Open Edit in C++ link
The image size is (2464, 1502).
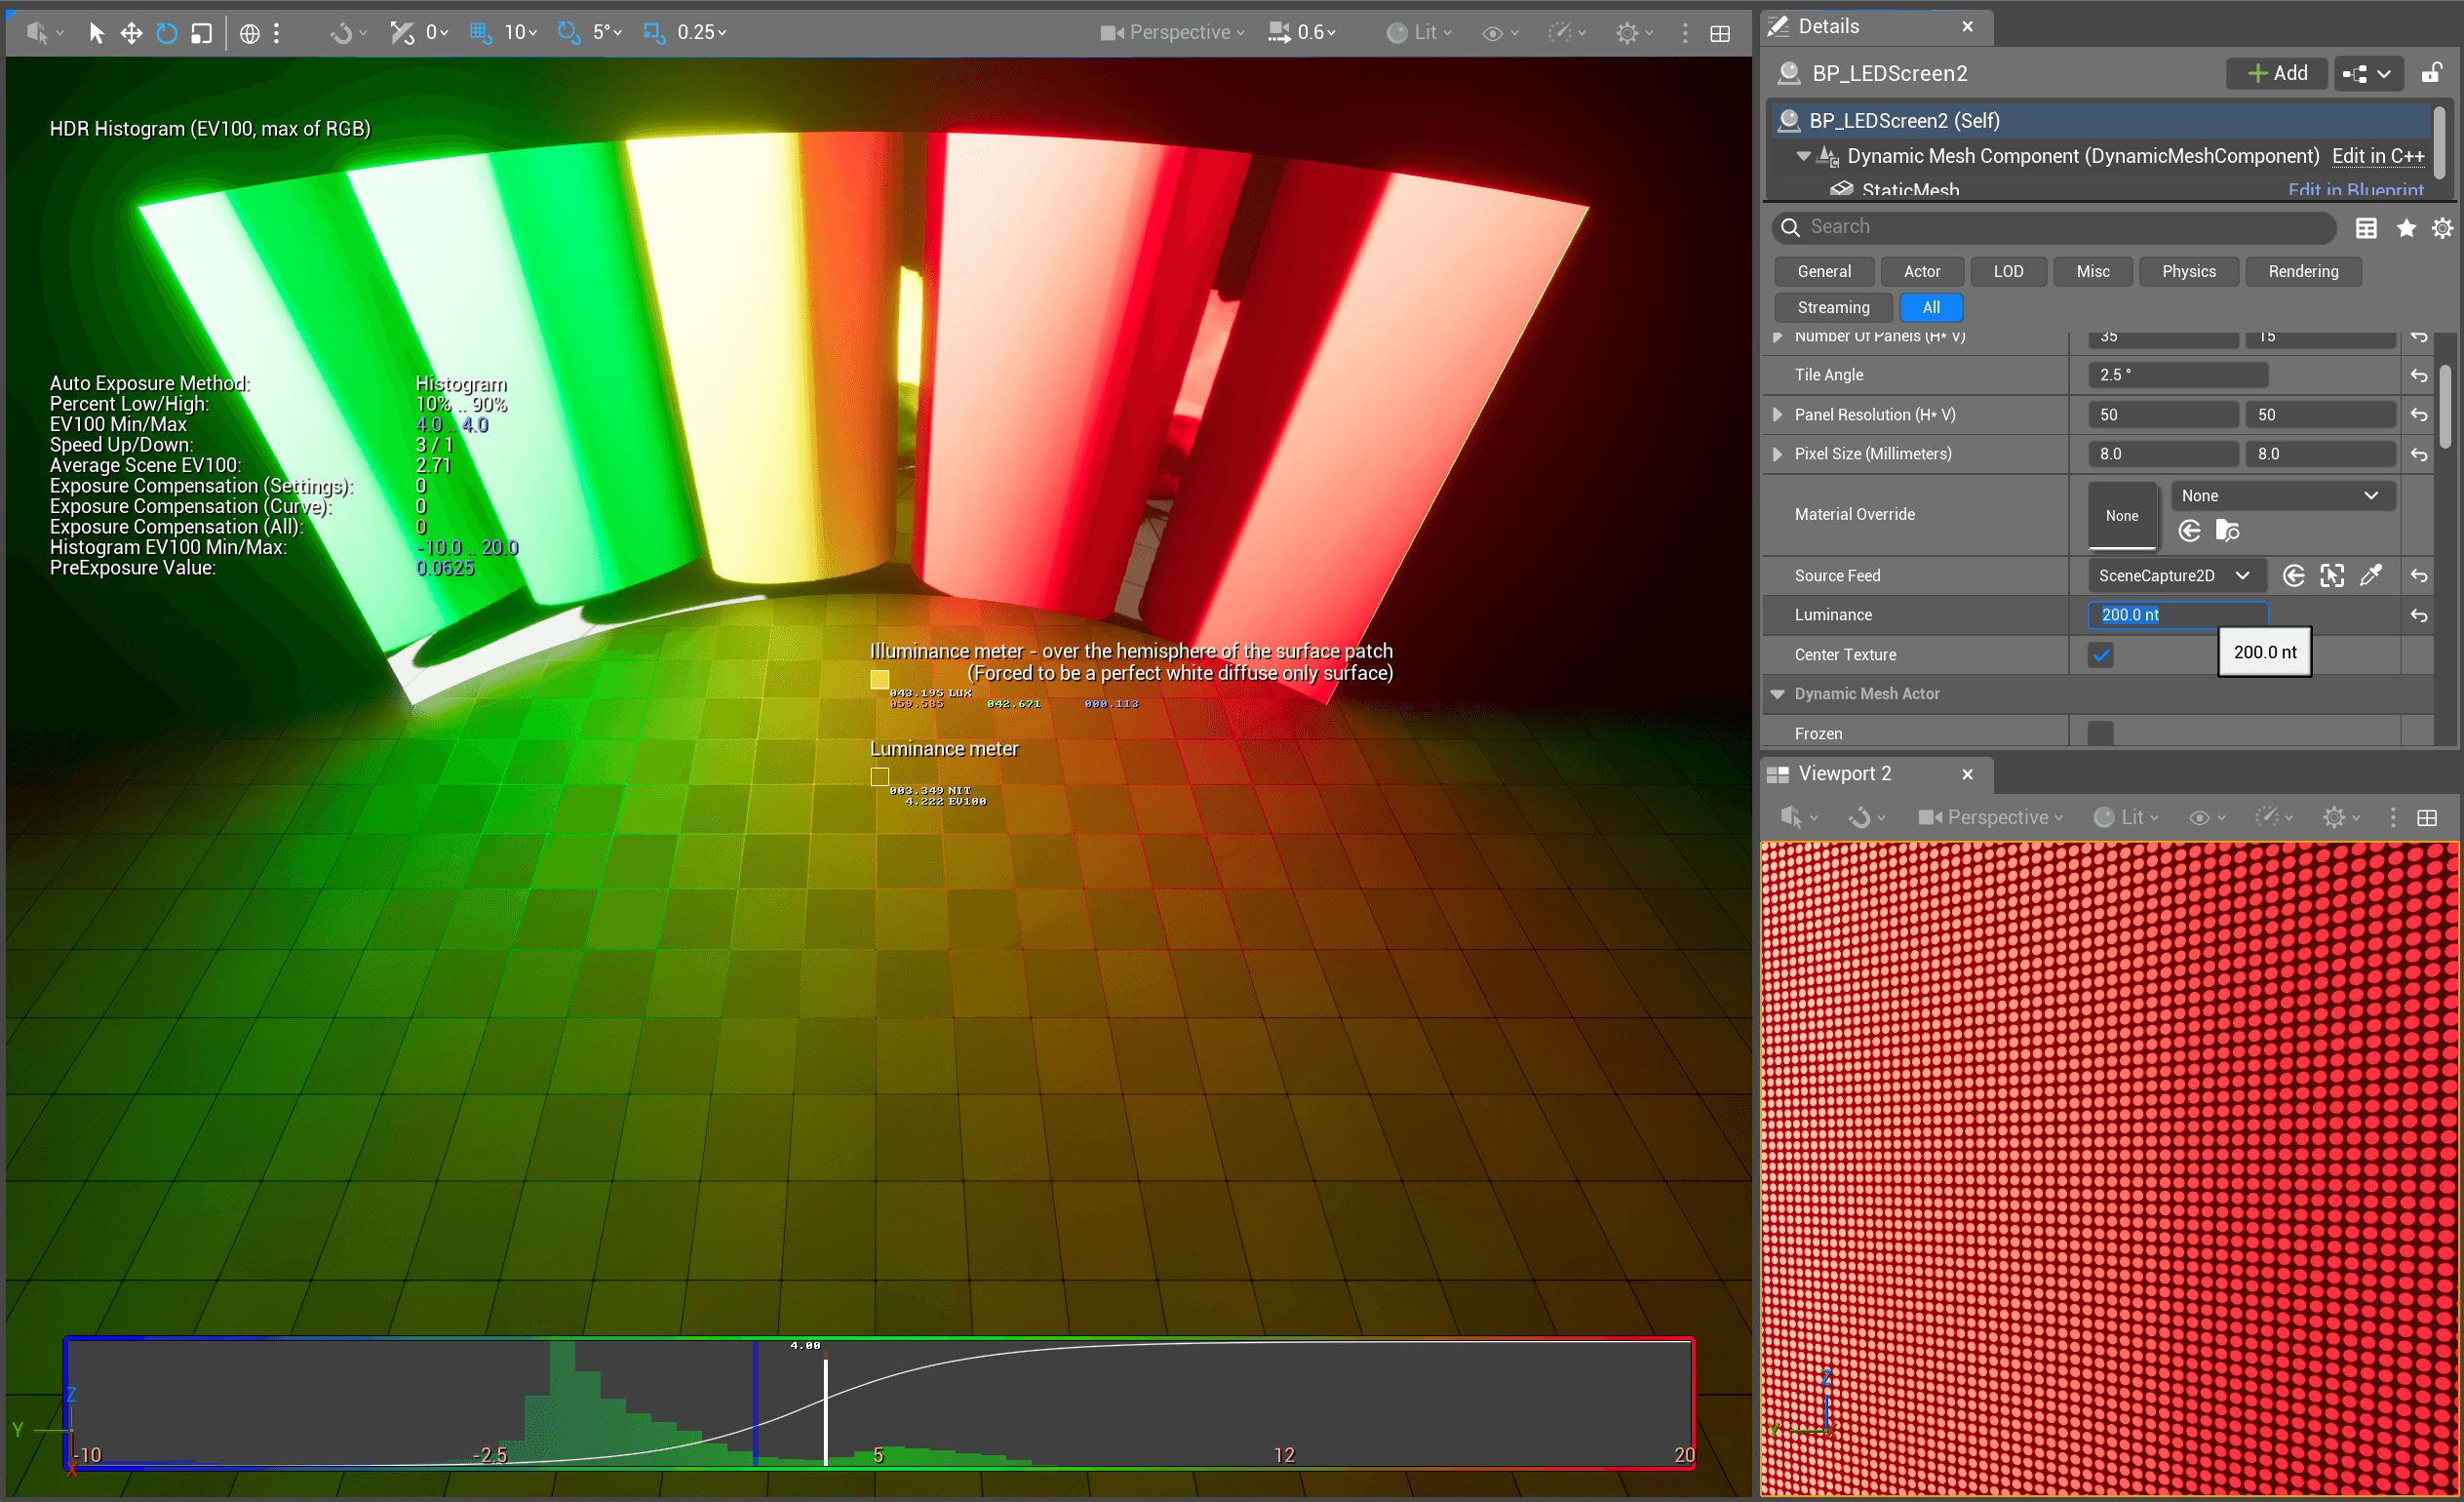coord(2377,156)
